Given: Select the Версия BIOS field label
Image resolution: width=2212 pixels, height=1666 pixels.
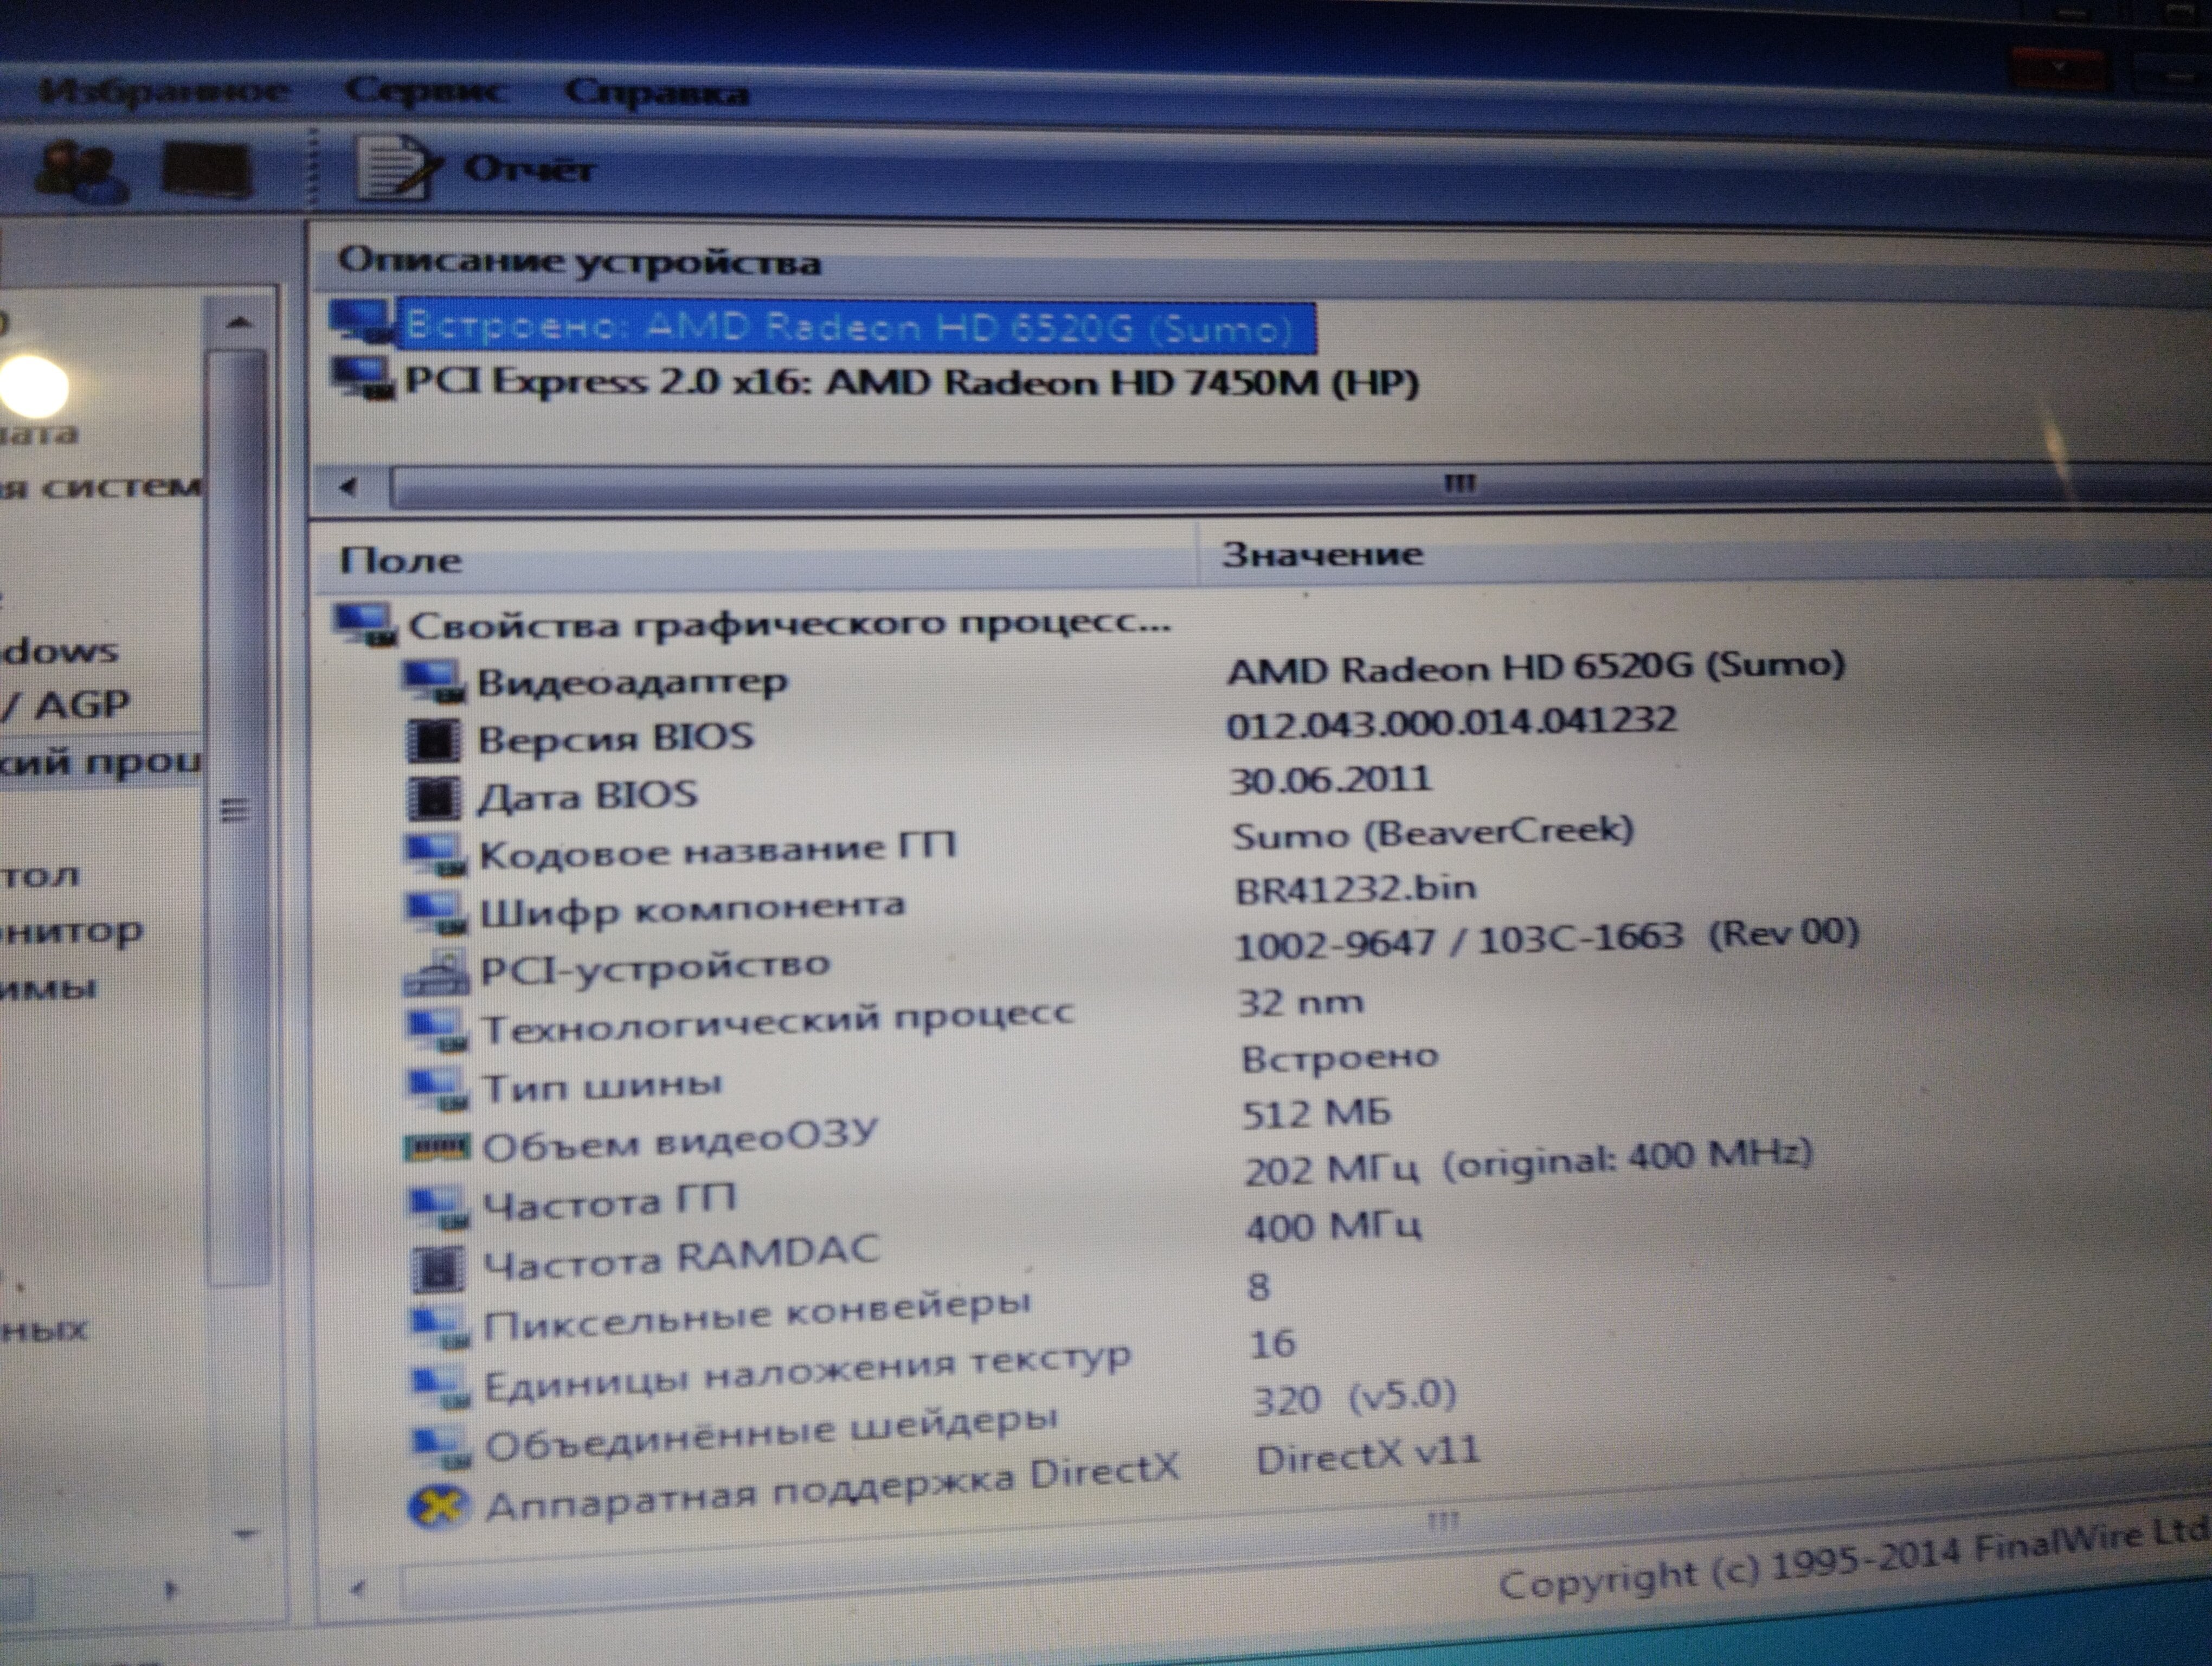Looking at the screenshot, I should [x=616, y=738].
